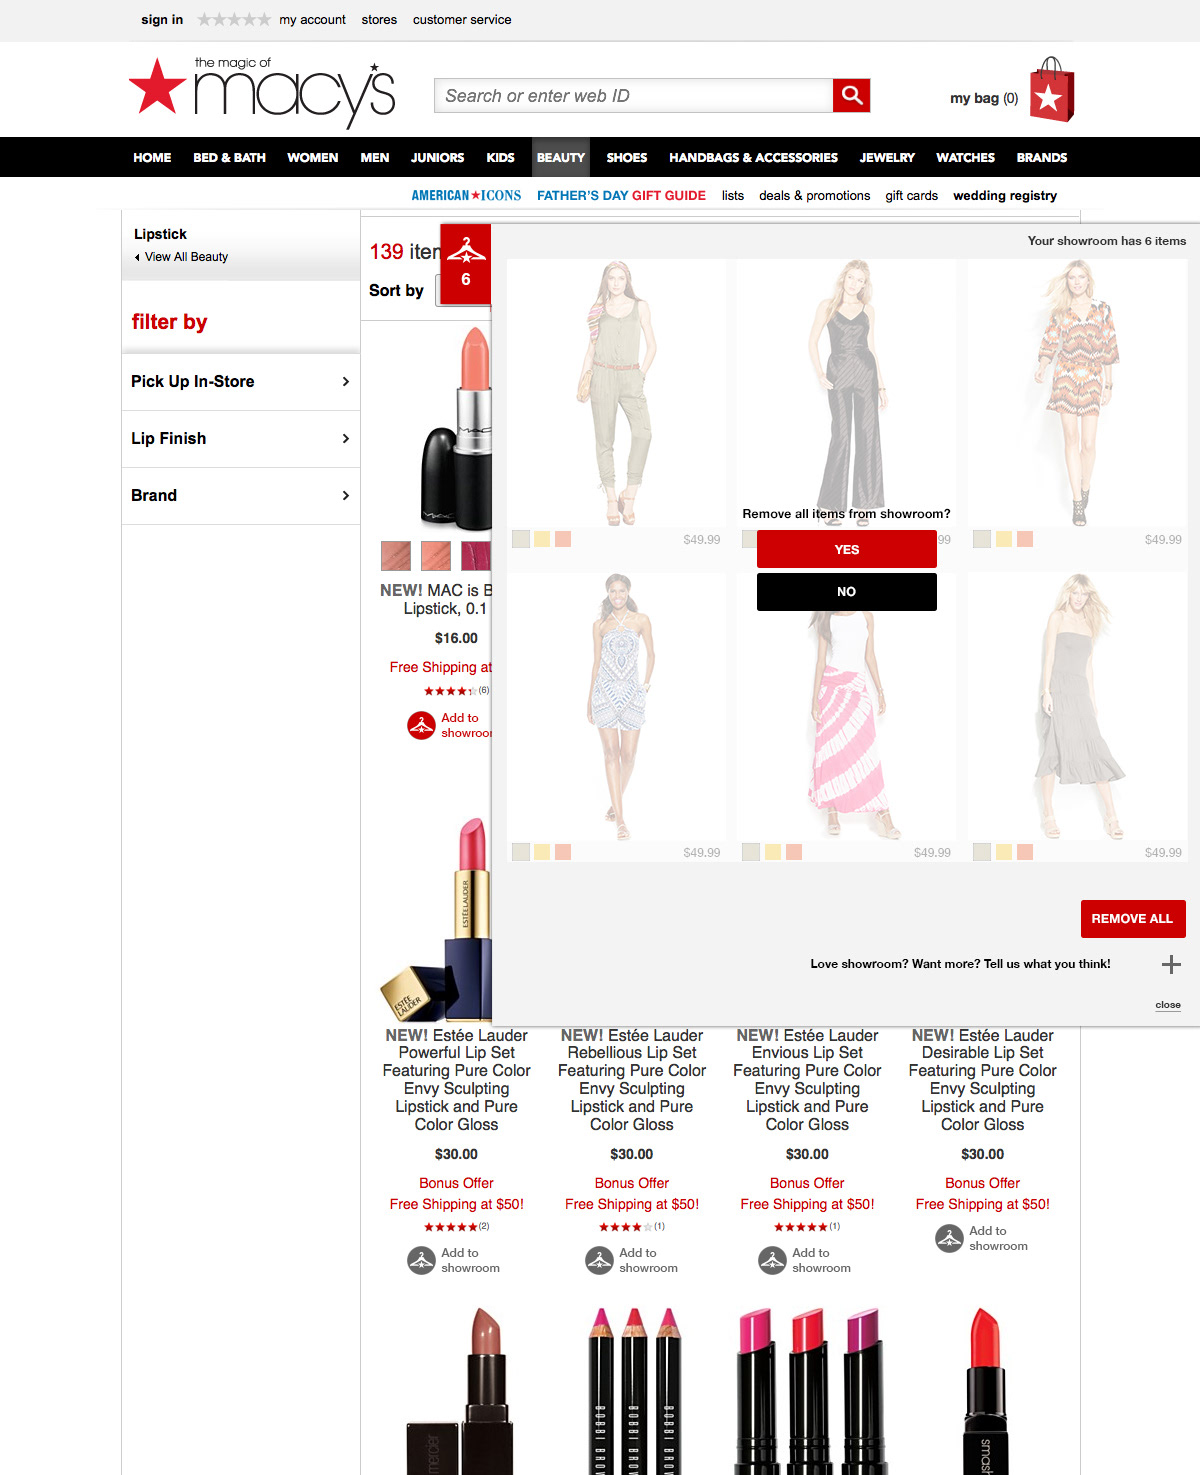Image resolution: width=1200 pixels, height=1475 pixels.
Task: Click hanger icon for Envious Lip Set
Action: pos(772,1260)
